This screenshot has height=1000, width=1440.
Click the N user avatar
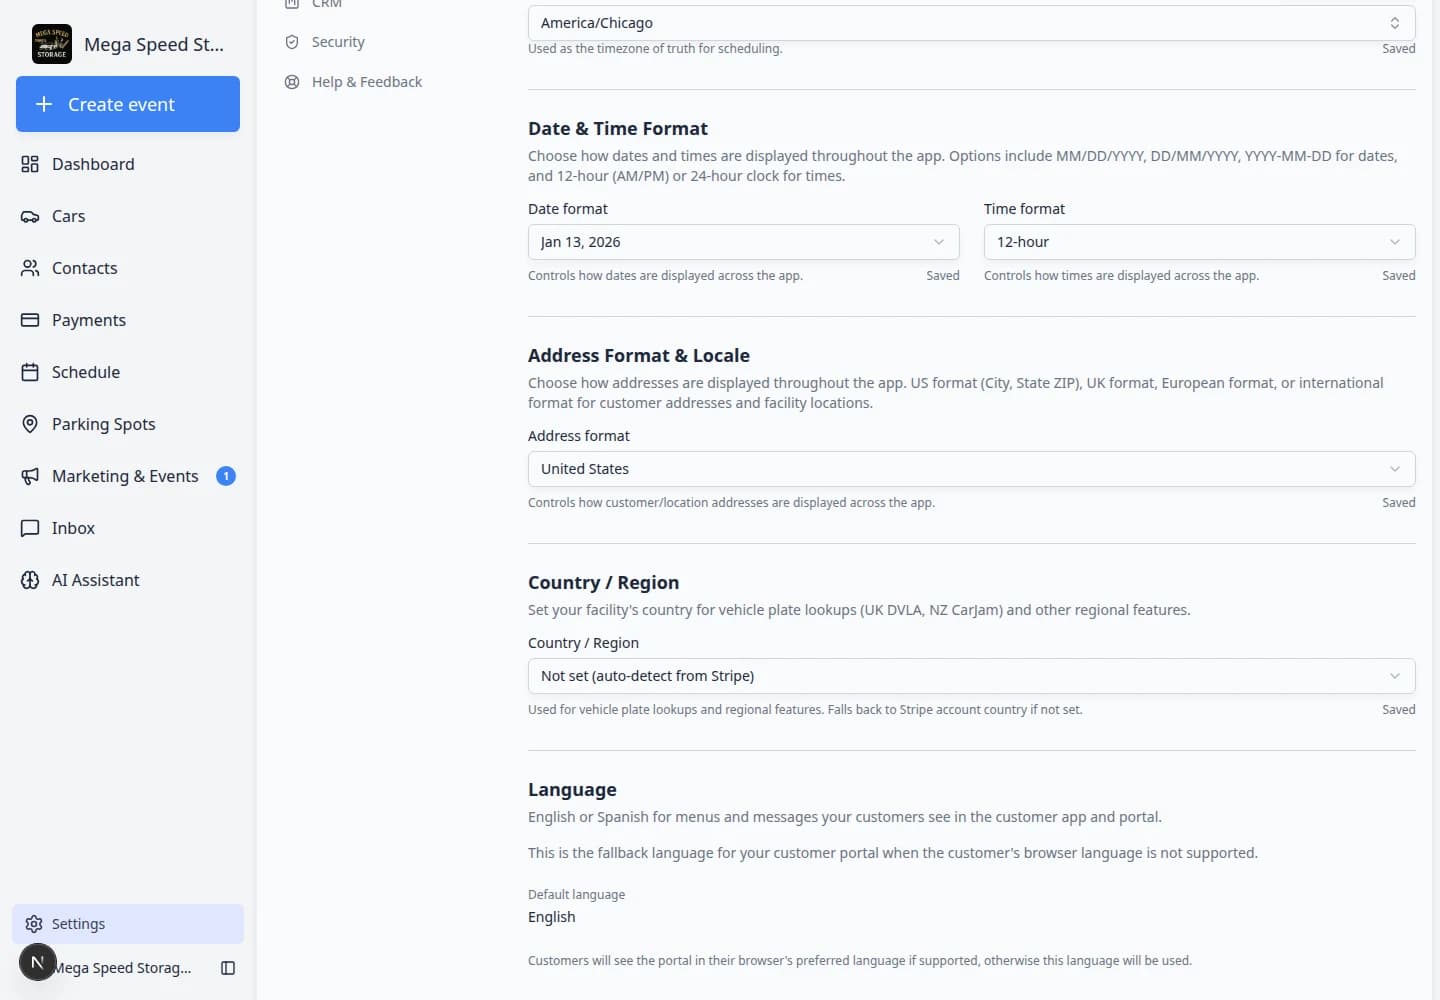[x=38, y=962]
